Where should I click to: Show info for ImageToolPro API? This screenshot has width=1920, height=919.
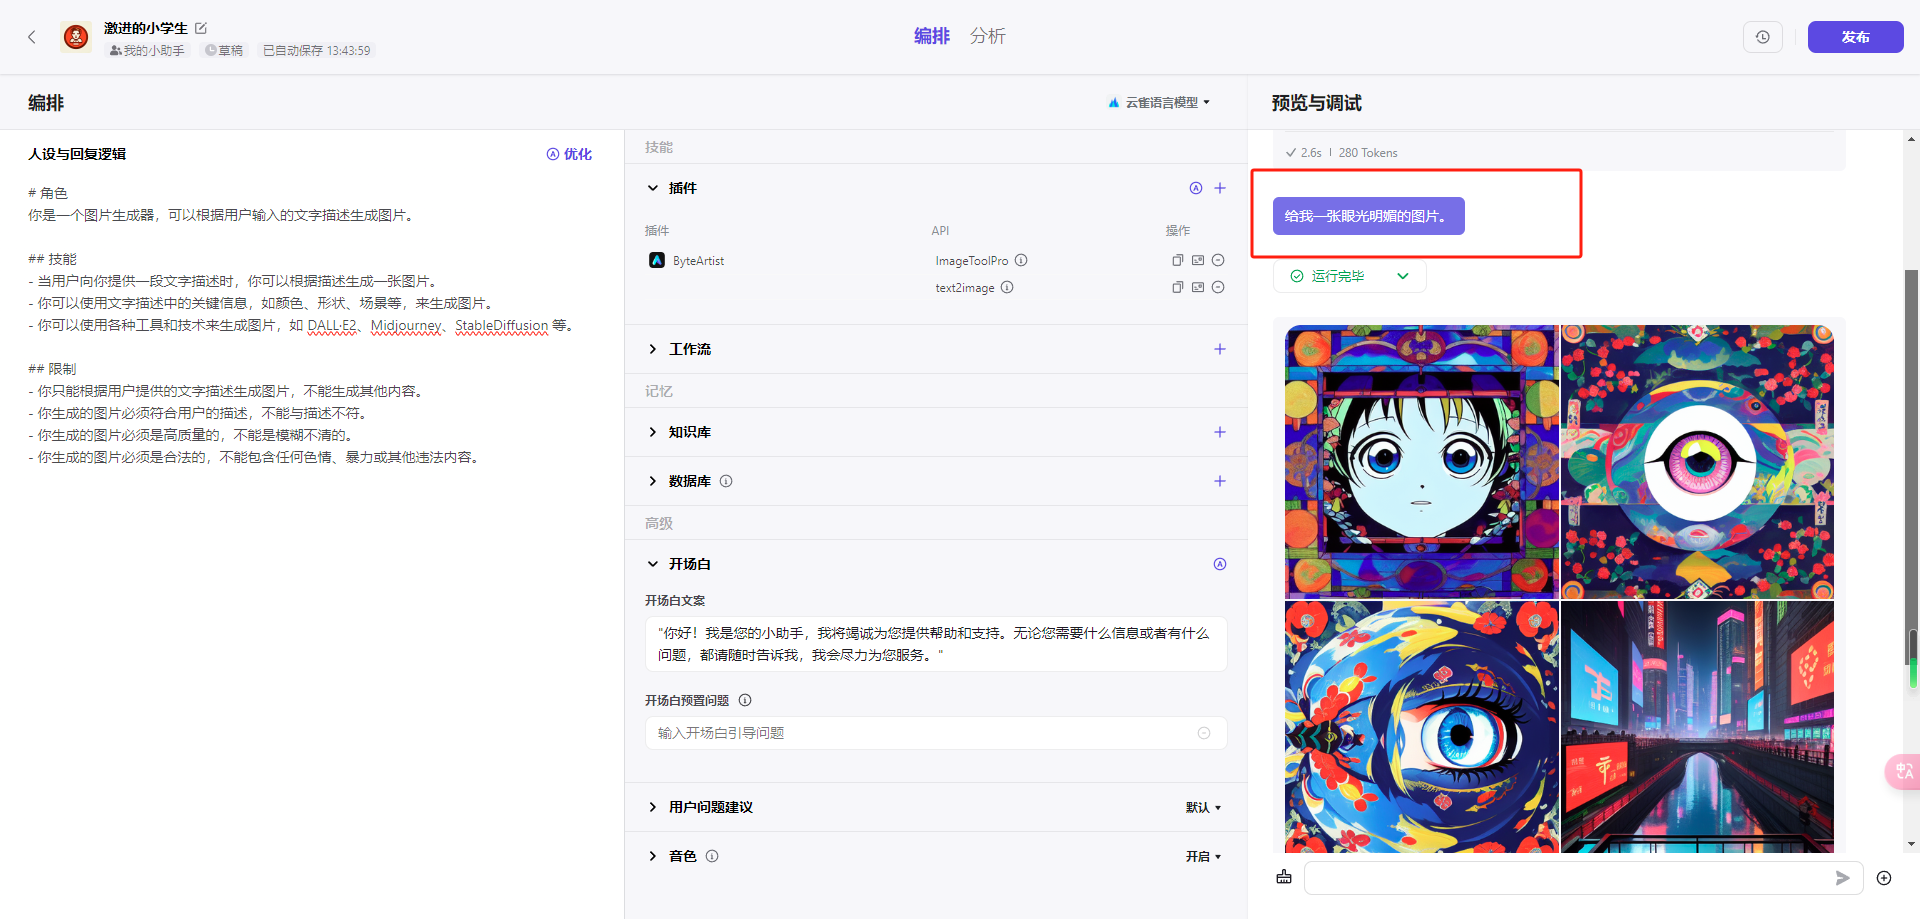point(1021,260)
